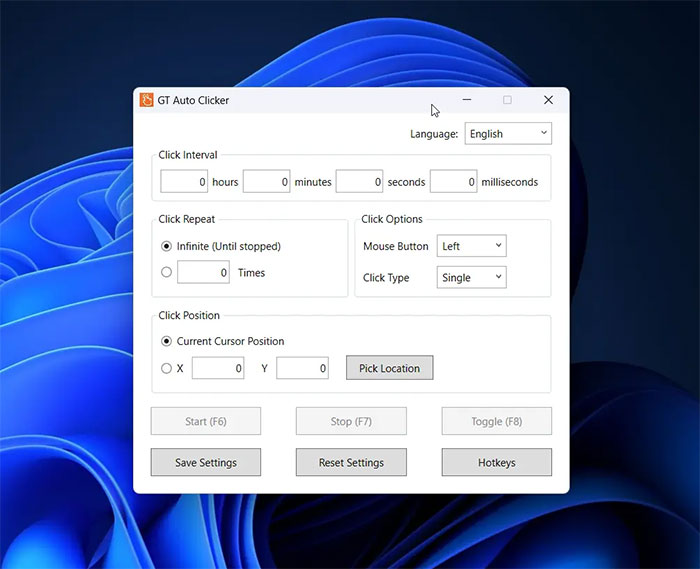Open the Click Type dropdown

click(471, 277)
